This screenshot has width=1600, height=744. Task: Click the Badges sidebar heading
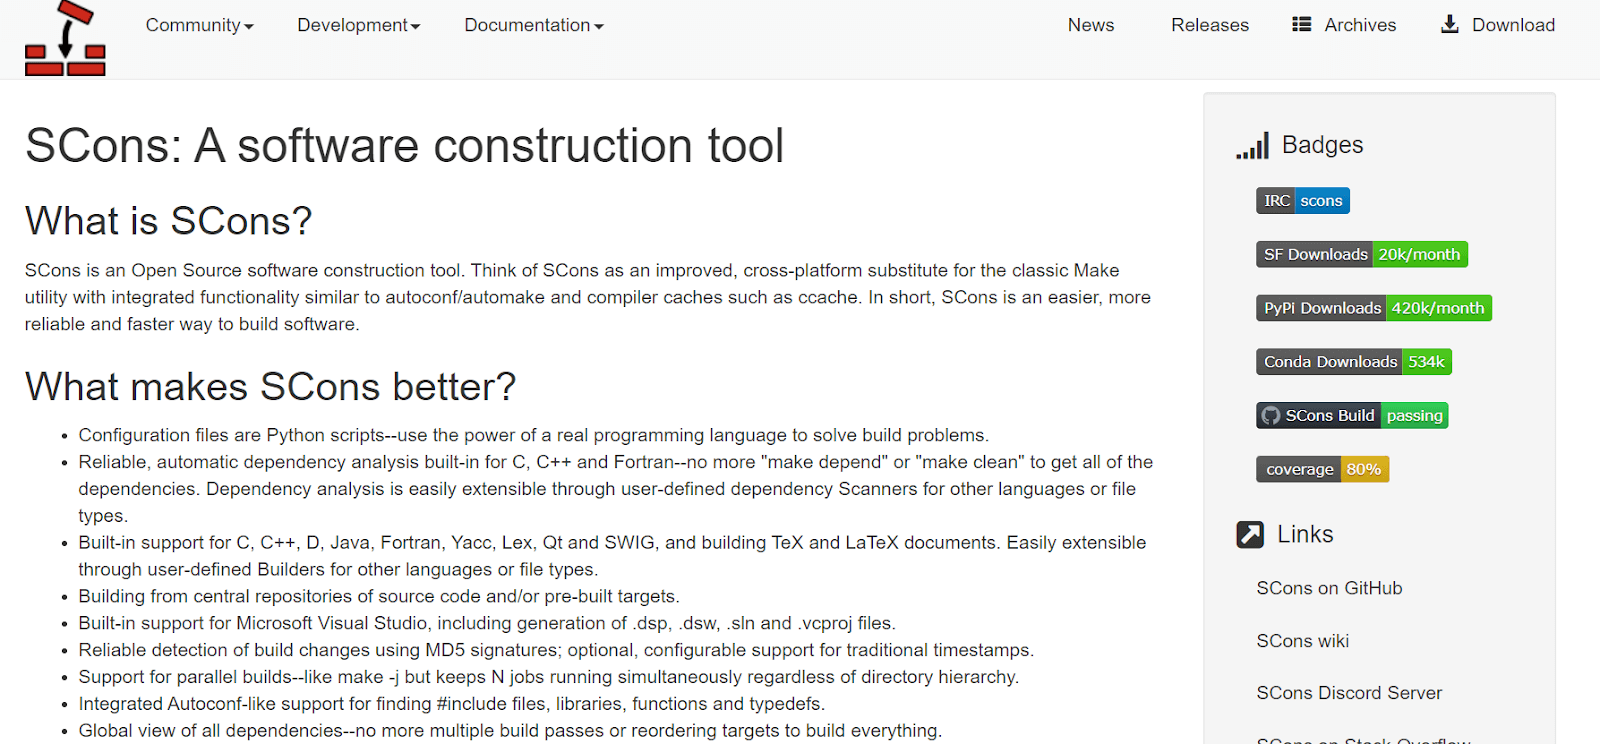(1322, 145)
